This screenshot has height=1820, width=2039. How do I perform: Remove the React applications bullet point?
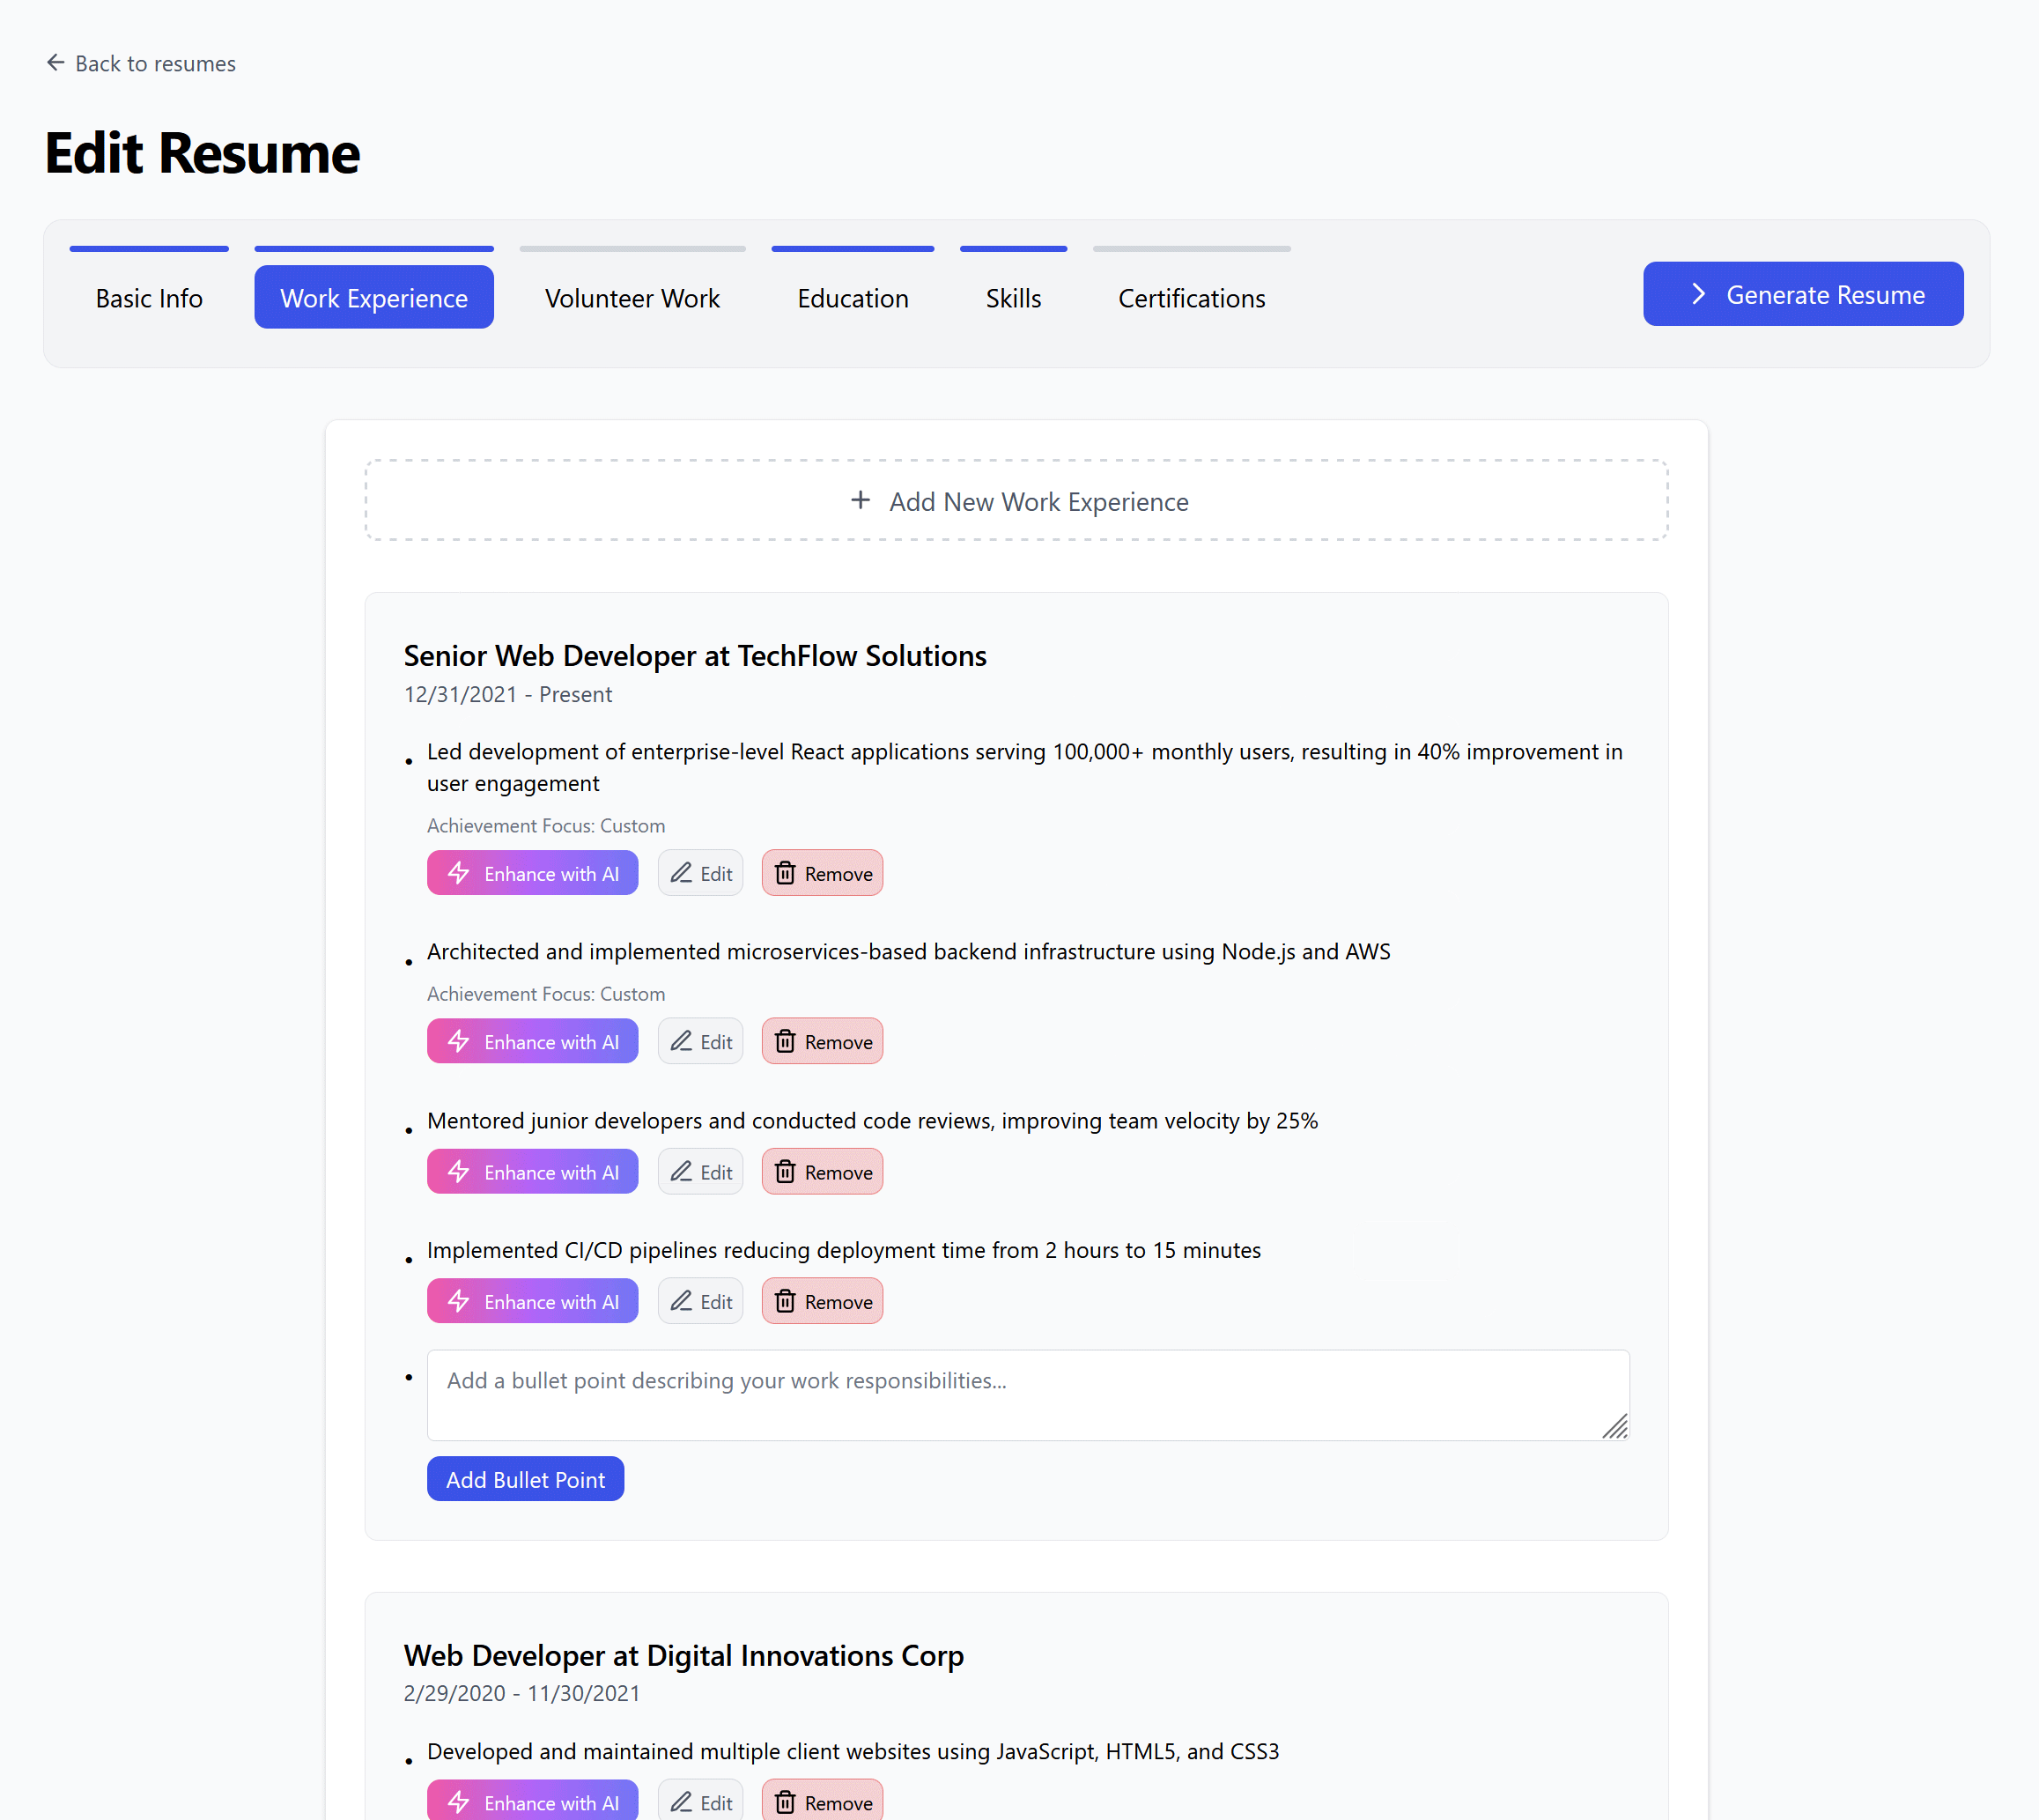pyautogui.click(x=821, y=873)
